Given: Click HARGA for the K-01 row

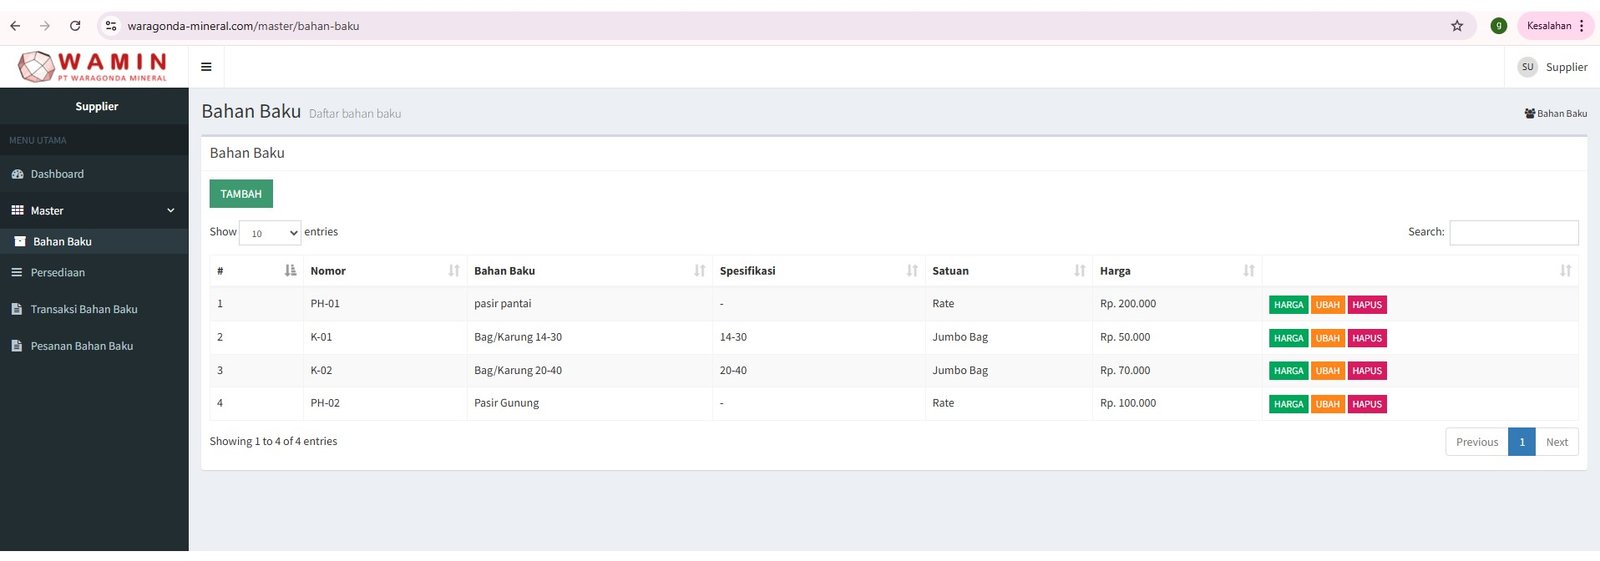Looking at the screenshot, I should pyautogui.click(x=1288, y=338).
